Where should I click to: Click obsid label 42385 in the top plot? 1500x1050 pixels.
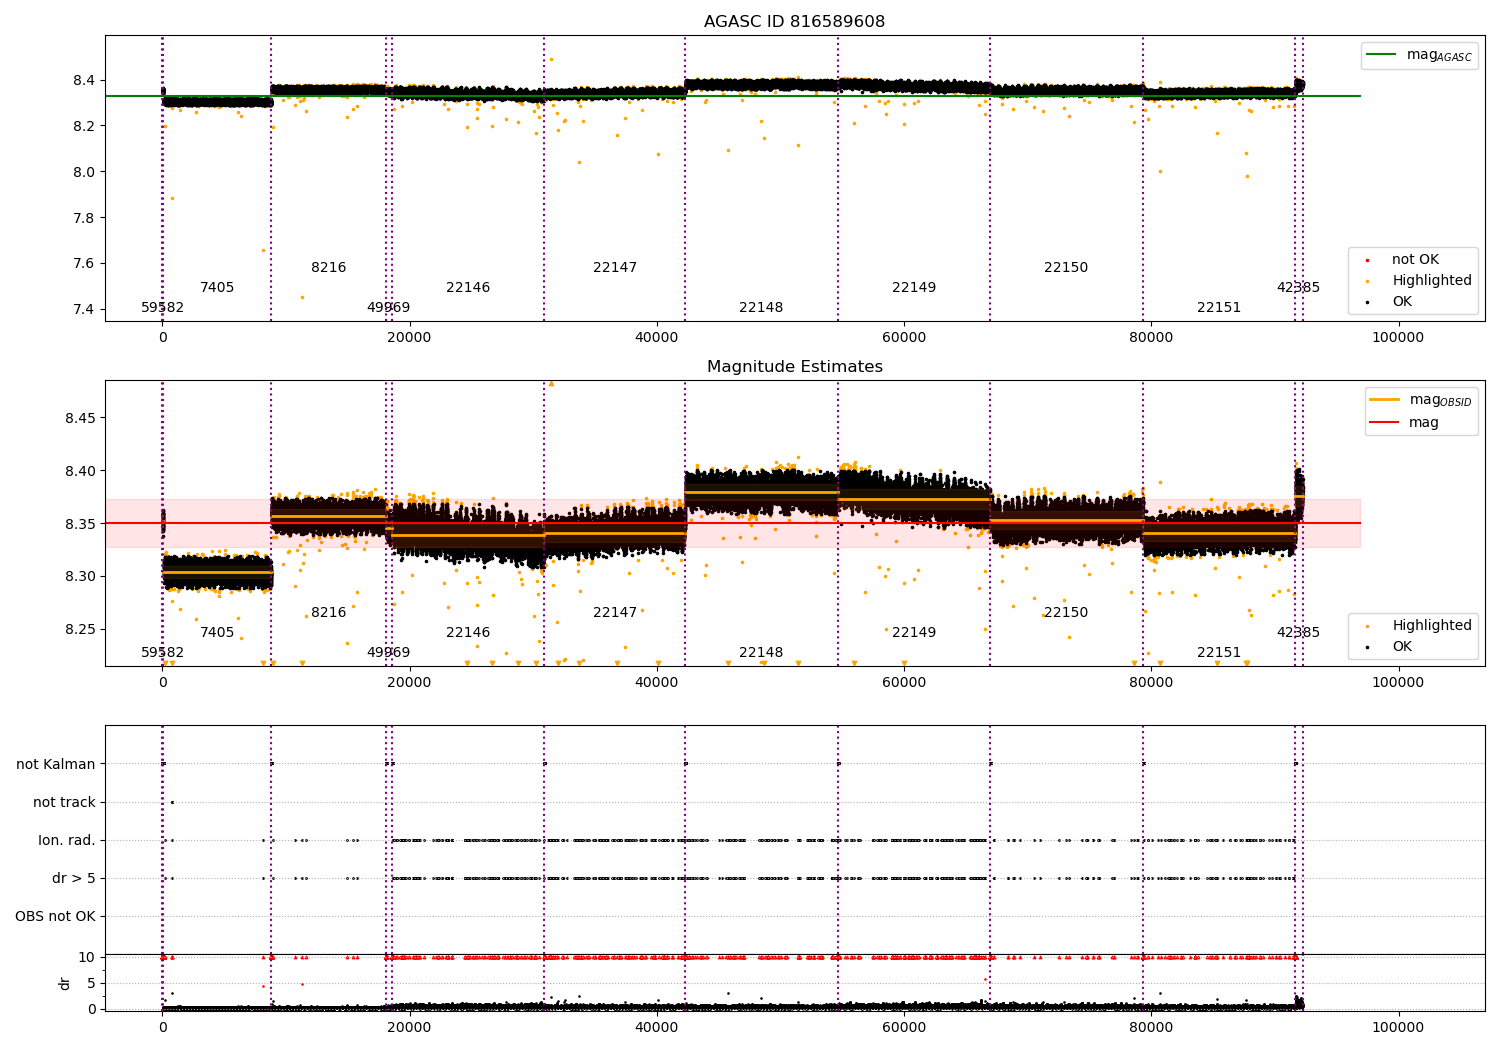(1298, 288)
